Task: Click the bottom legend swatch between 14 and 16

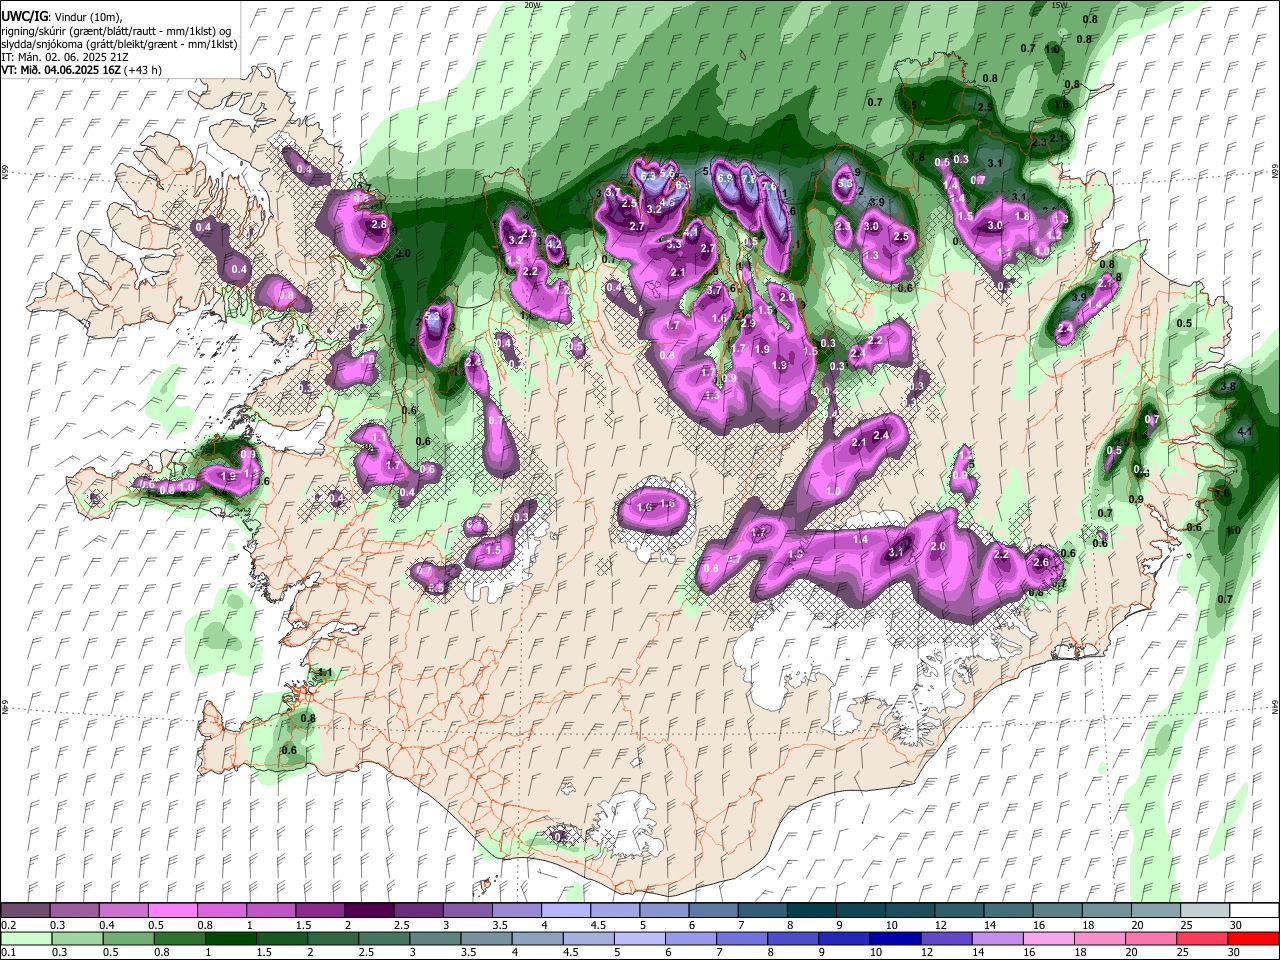Action: tap(998, 938)
